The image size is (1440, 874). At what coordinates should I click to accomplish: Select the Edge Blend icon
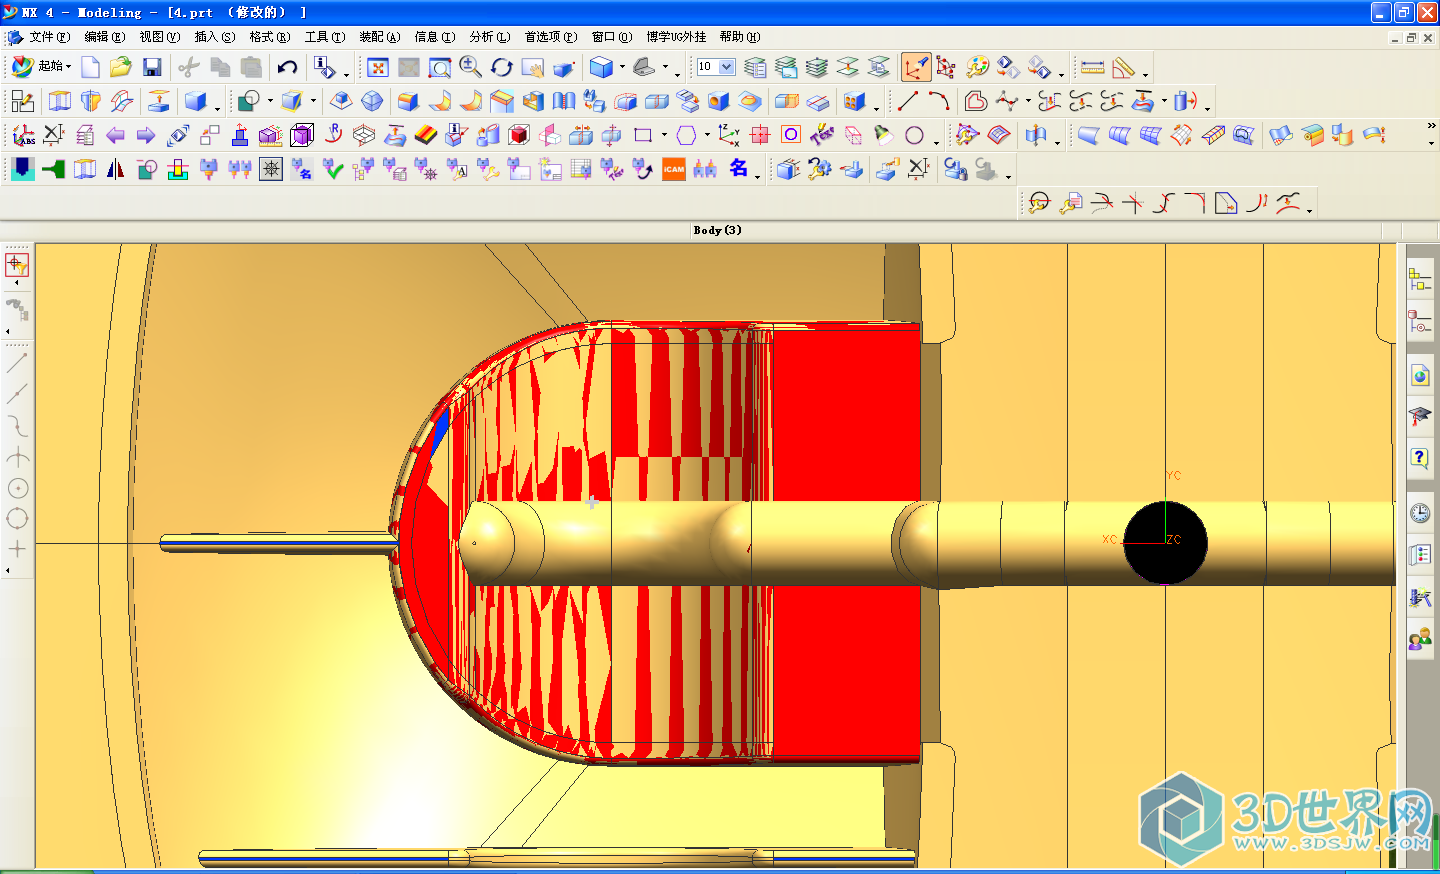point(408,101)
